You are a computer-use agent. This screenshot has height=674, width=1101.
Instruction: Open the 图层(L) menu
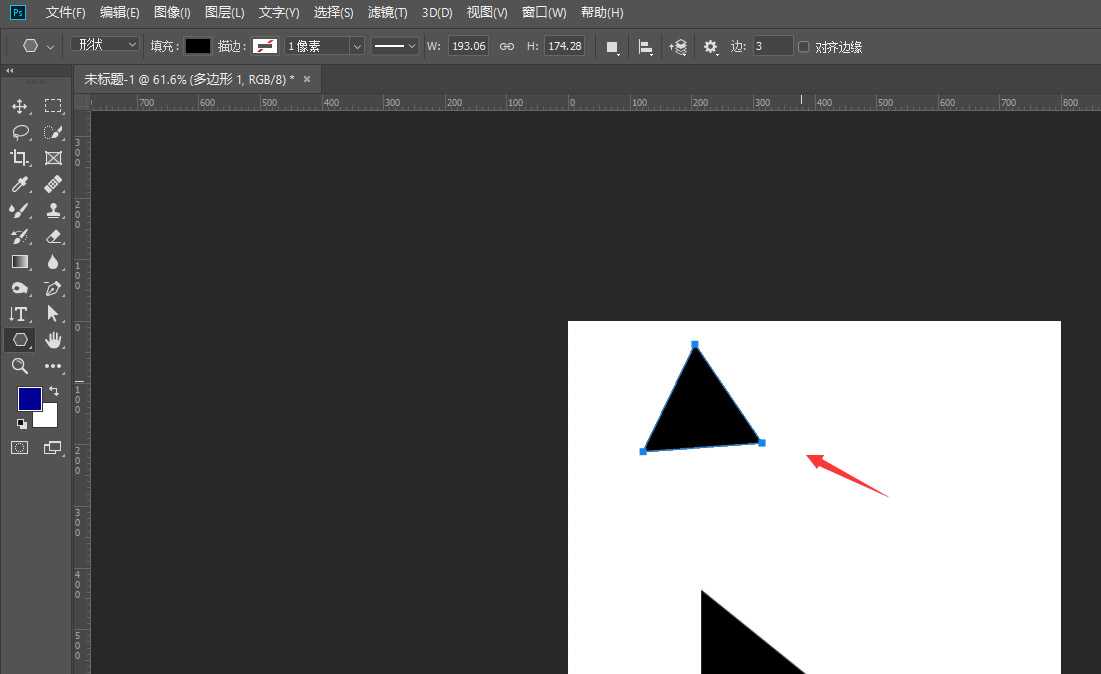click(224, 13)
